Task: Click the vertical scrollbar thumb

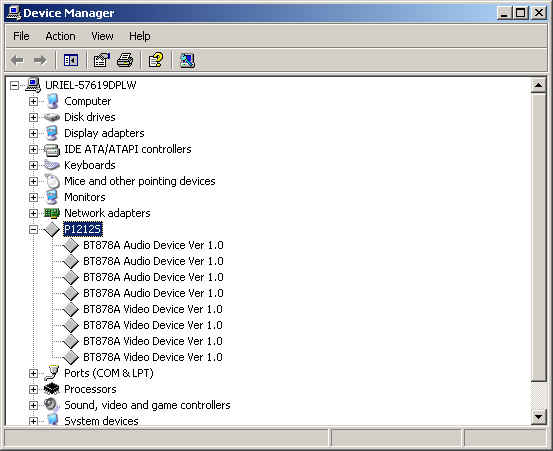Action: click(539, 237)
